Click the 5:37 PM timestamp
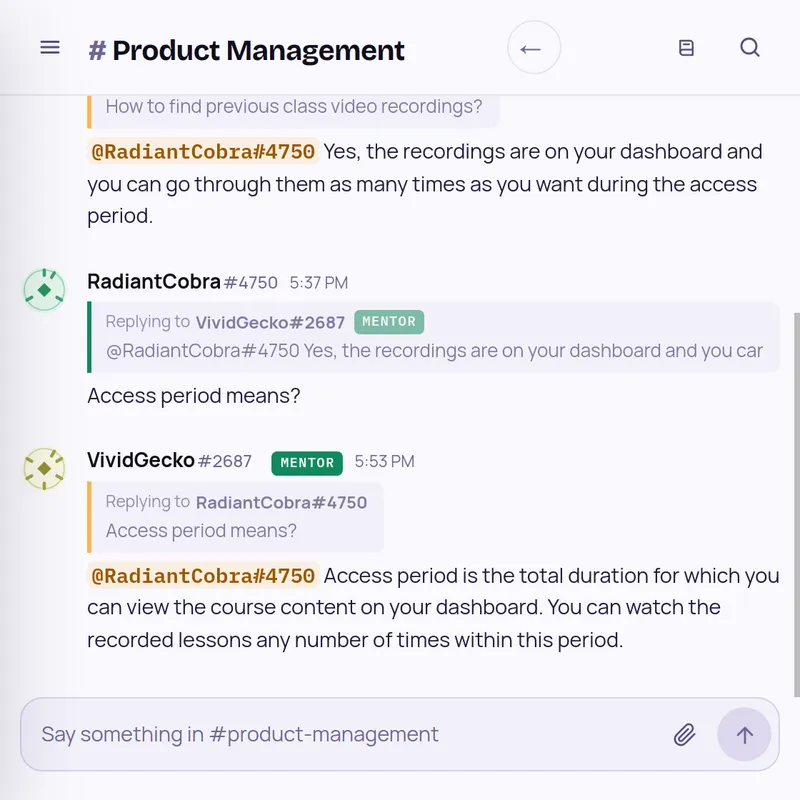Screen dimensions: 800x800 319,283
